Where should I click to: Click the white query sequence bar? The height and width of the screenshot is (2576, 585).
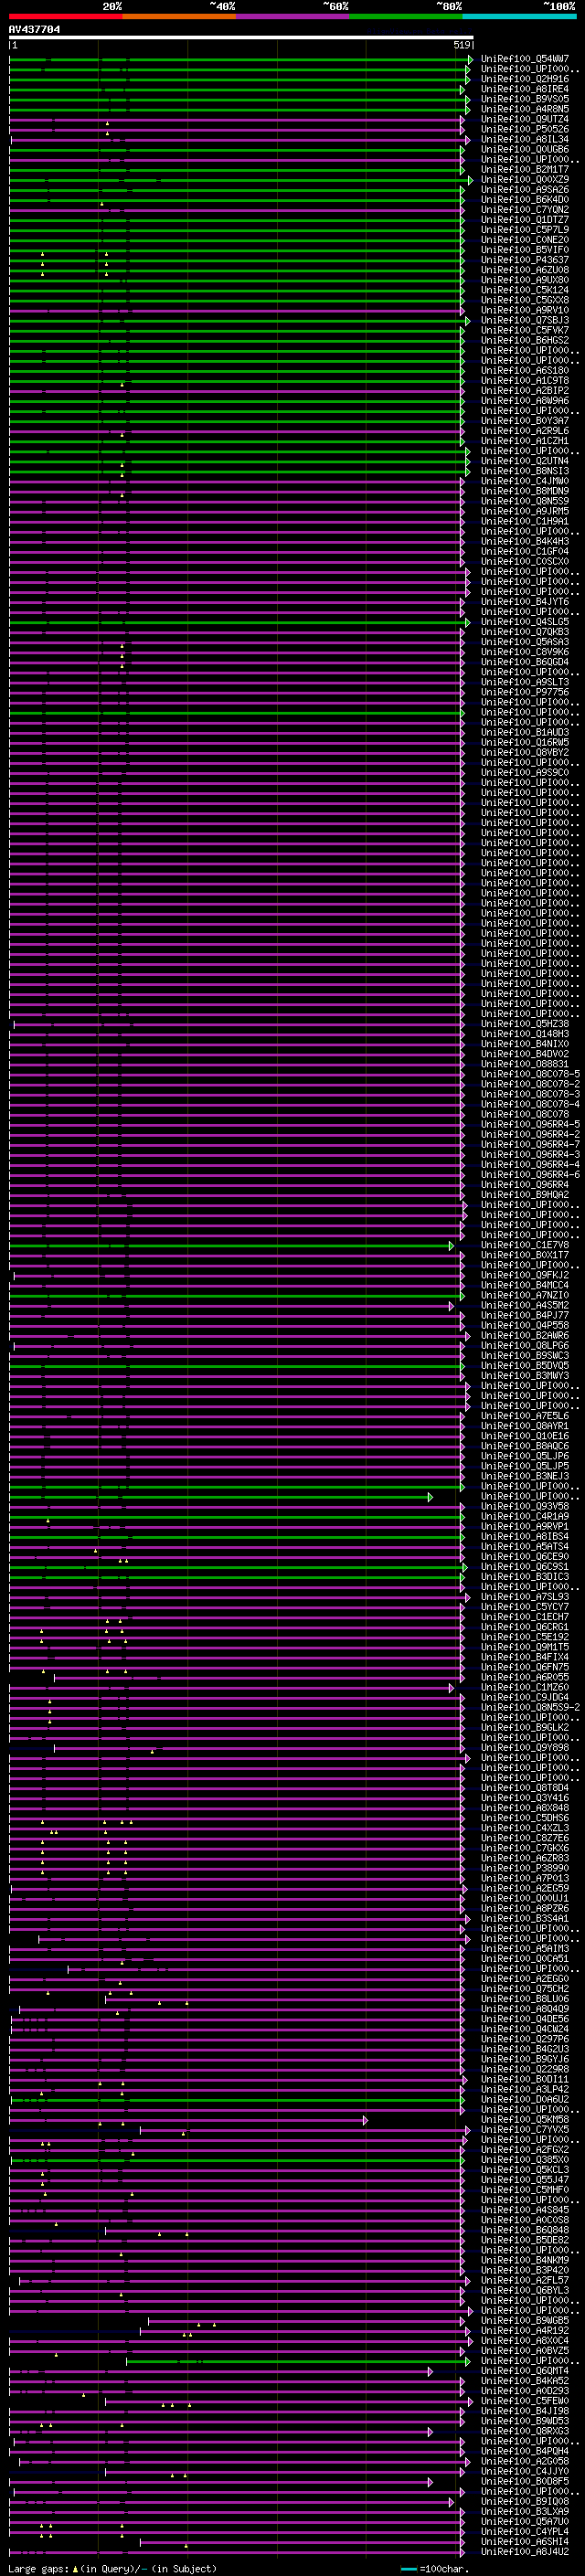pos(241,38)
